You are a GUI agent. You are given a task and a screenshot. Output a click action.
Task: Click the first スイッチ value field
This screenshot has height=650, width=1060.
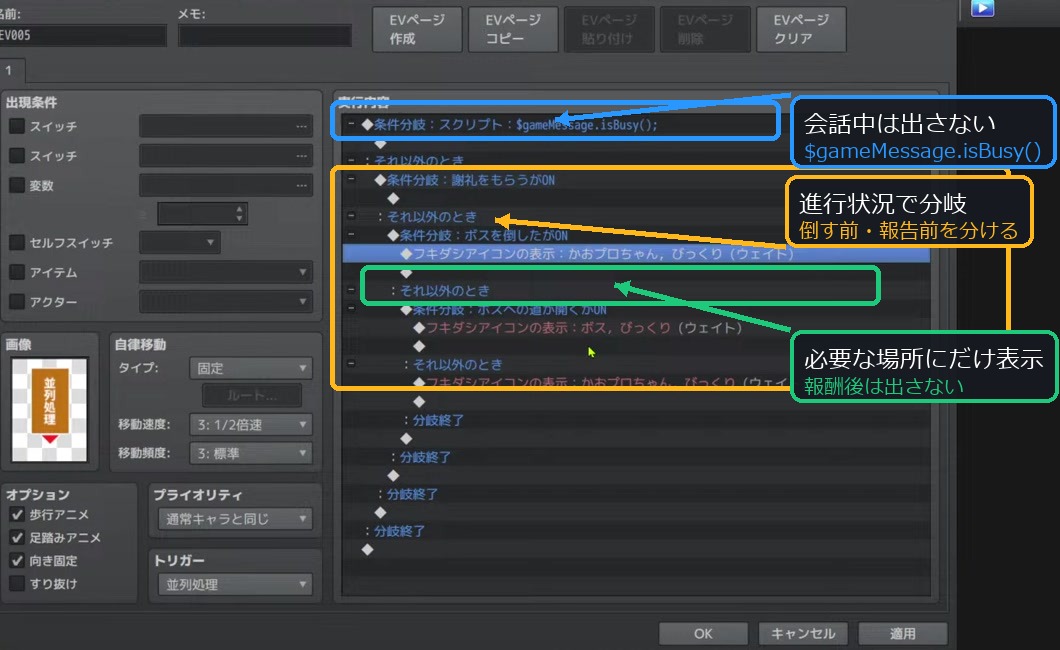pyautogui.click(x=226, y=126)
